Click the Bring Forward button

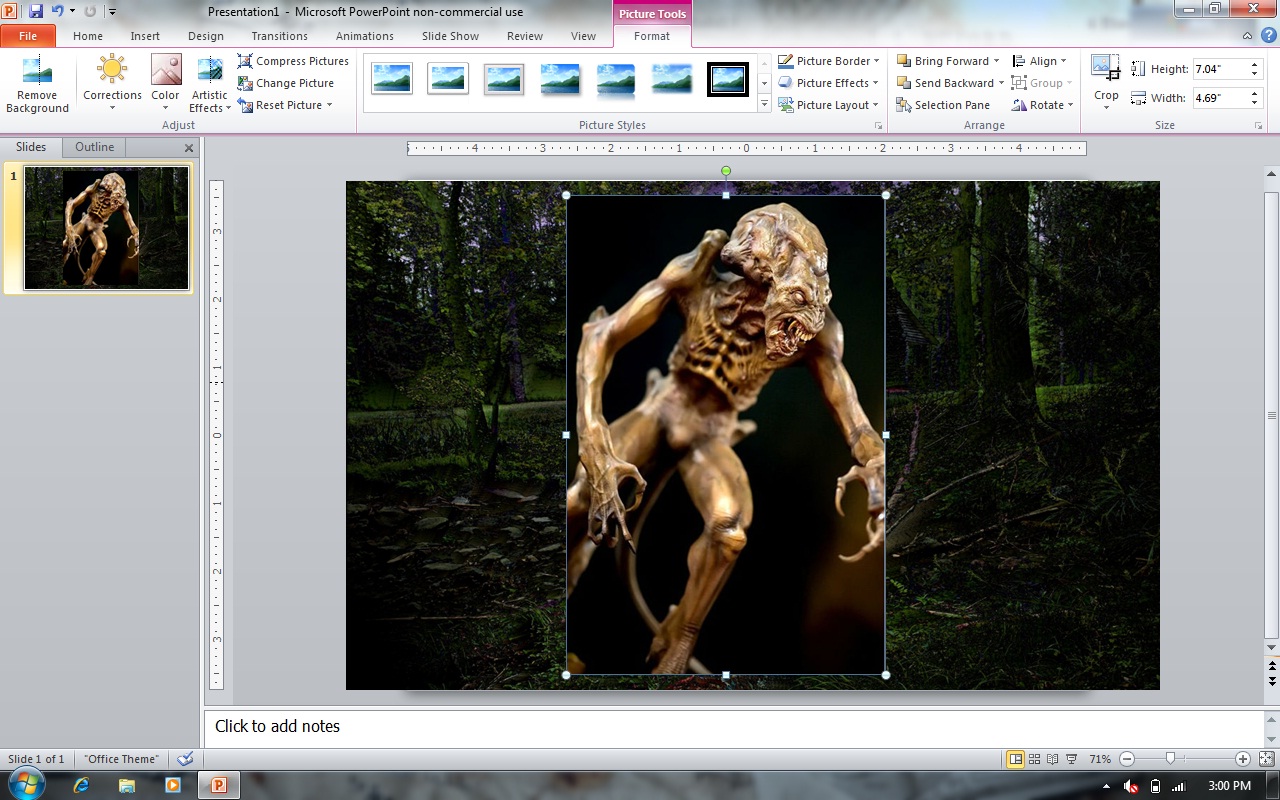[x=942, y=61]
